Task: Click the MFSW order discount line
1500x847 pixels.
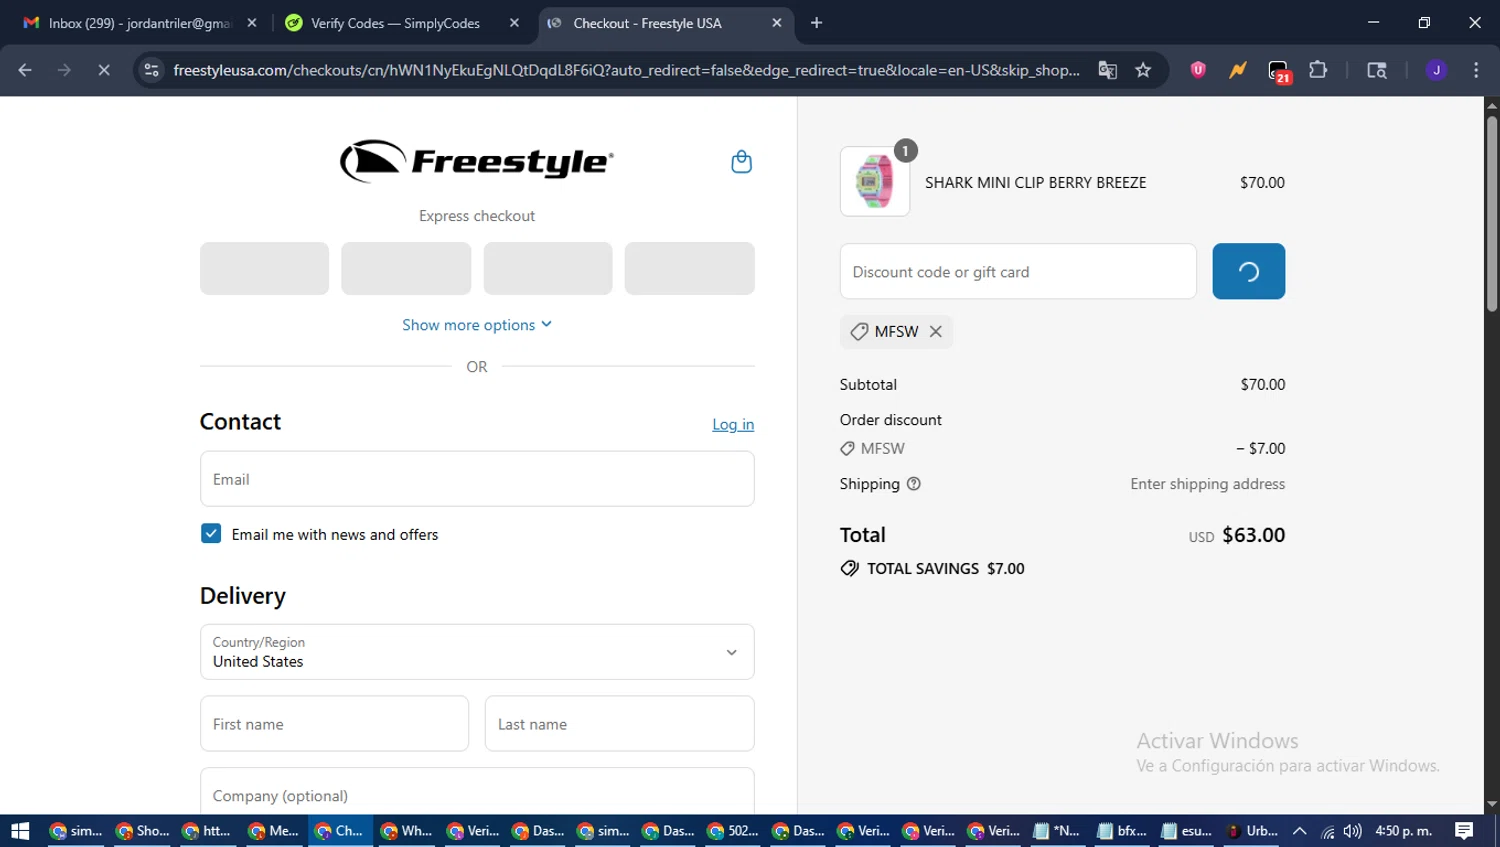Action: 1062,449
